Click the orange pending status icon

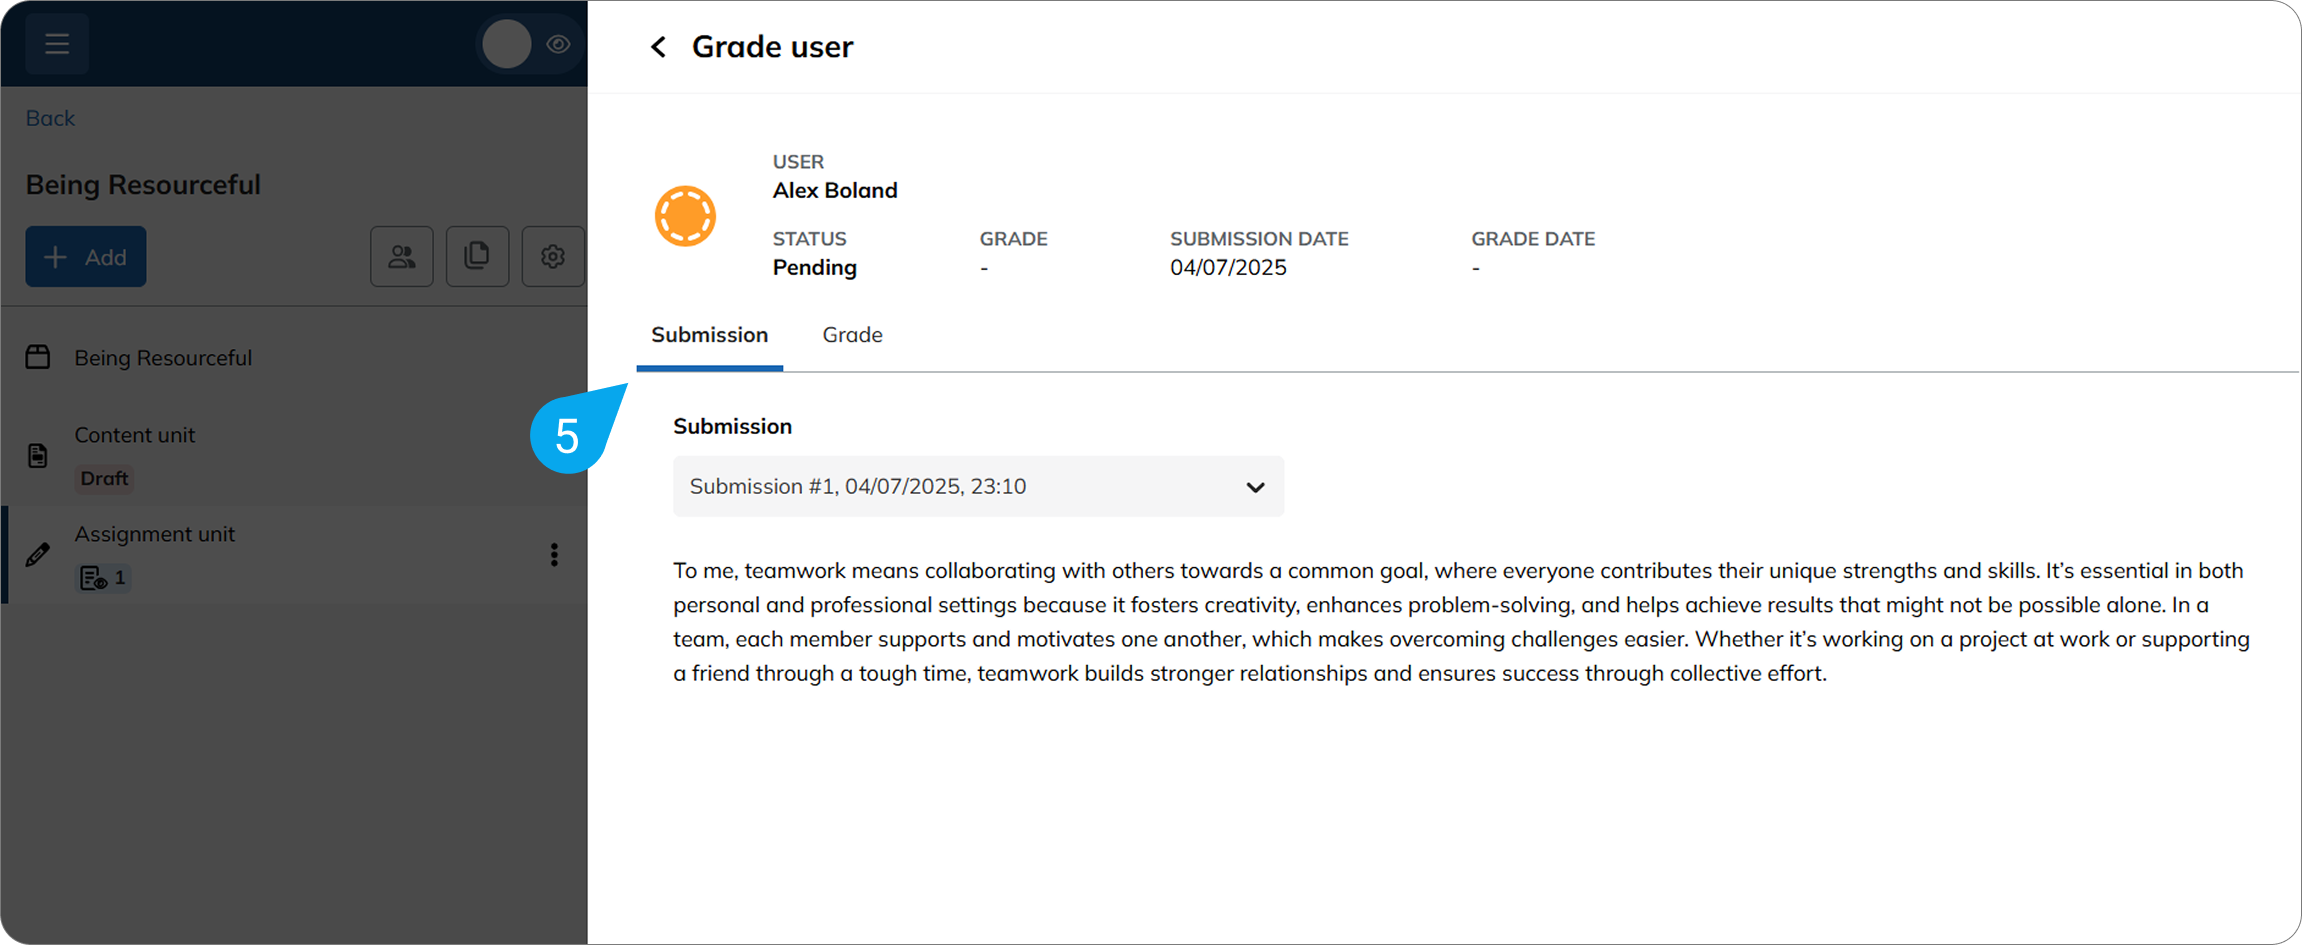[x=685, y=215]
